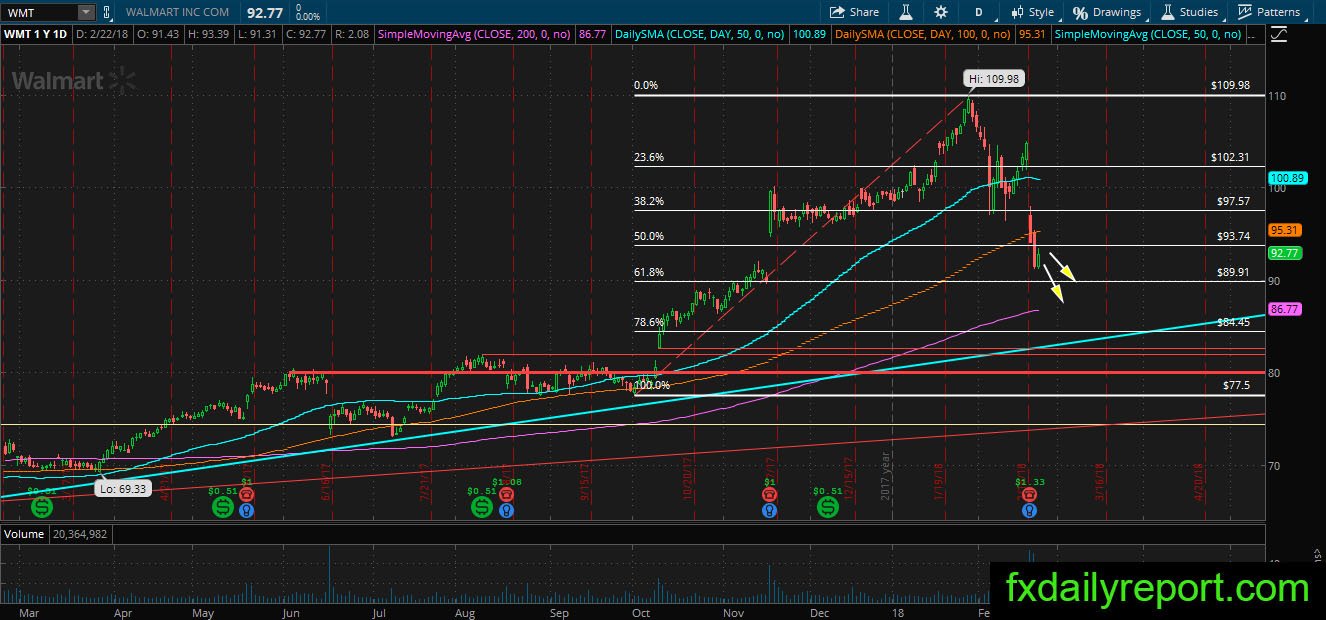Click the WMT symbol input field
This screenshot has height=620, width=1326.
pos(40,12)
